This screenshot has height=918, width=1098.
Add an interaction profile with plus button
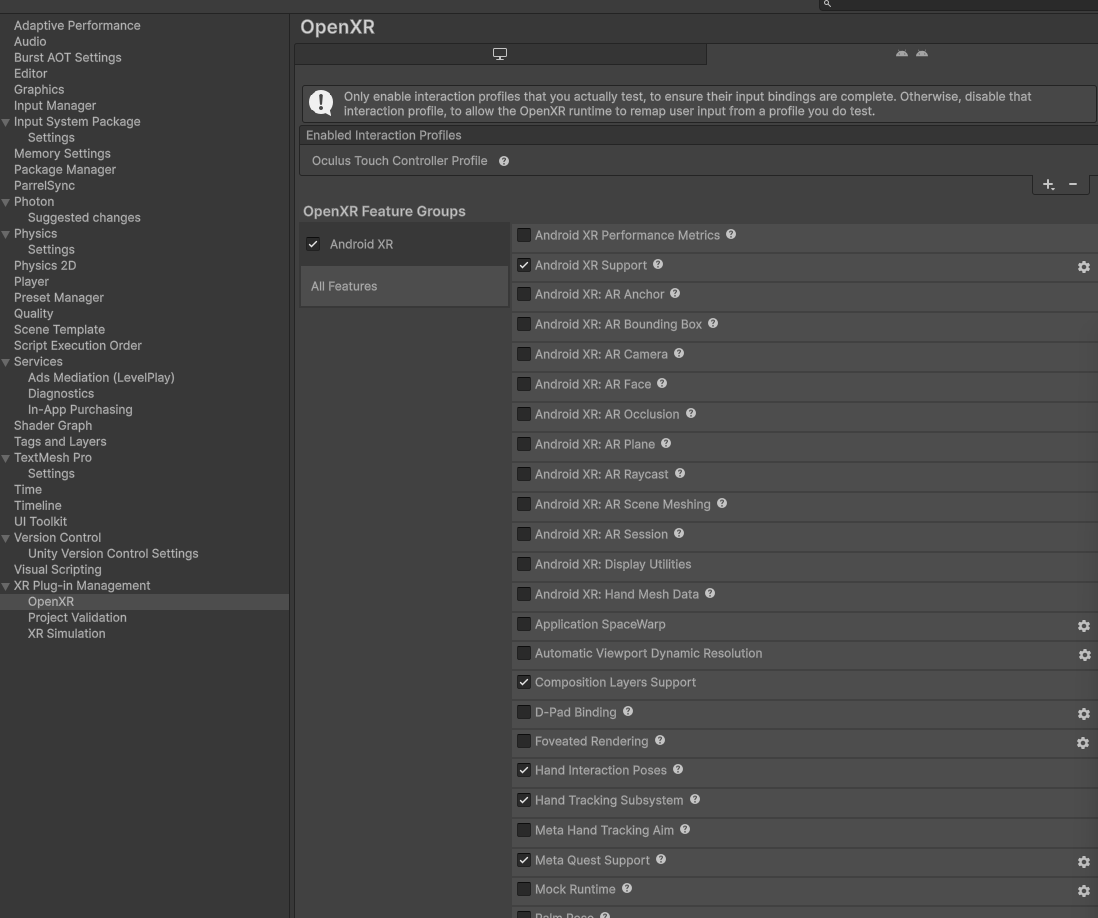(1048, 184)
